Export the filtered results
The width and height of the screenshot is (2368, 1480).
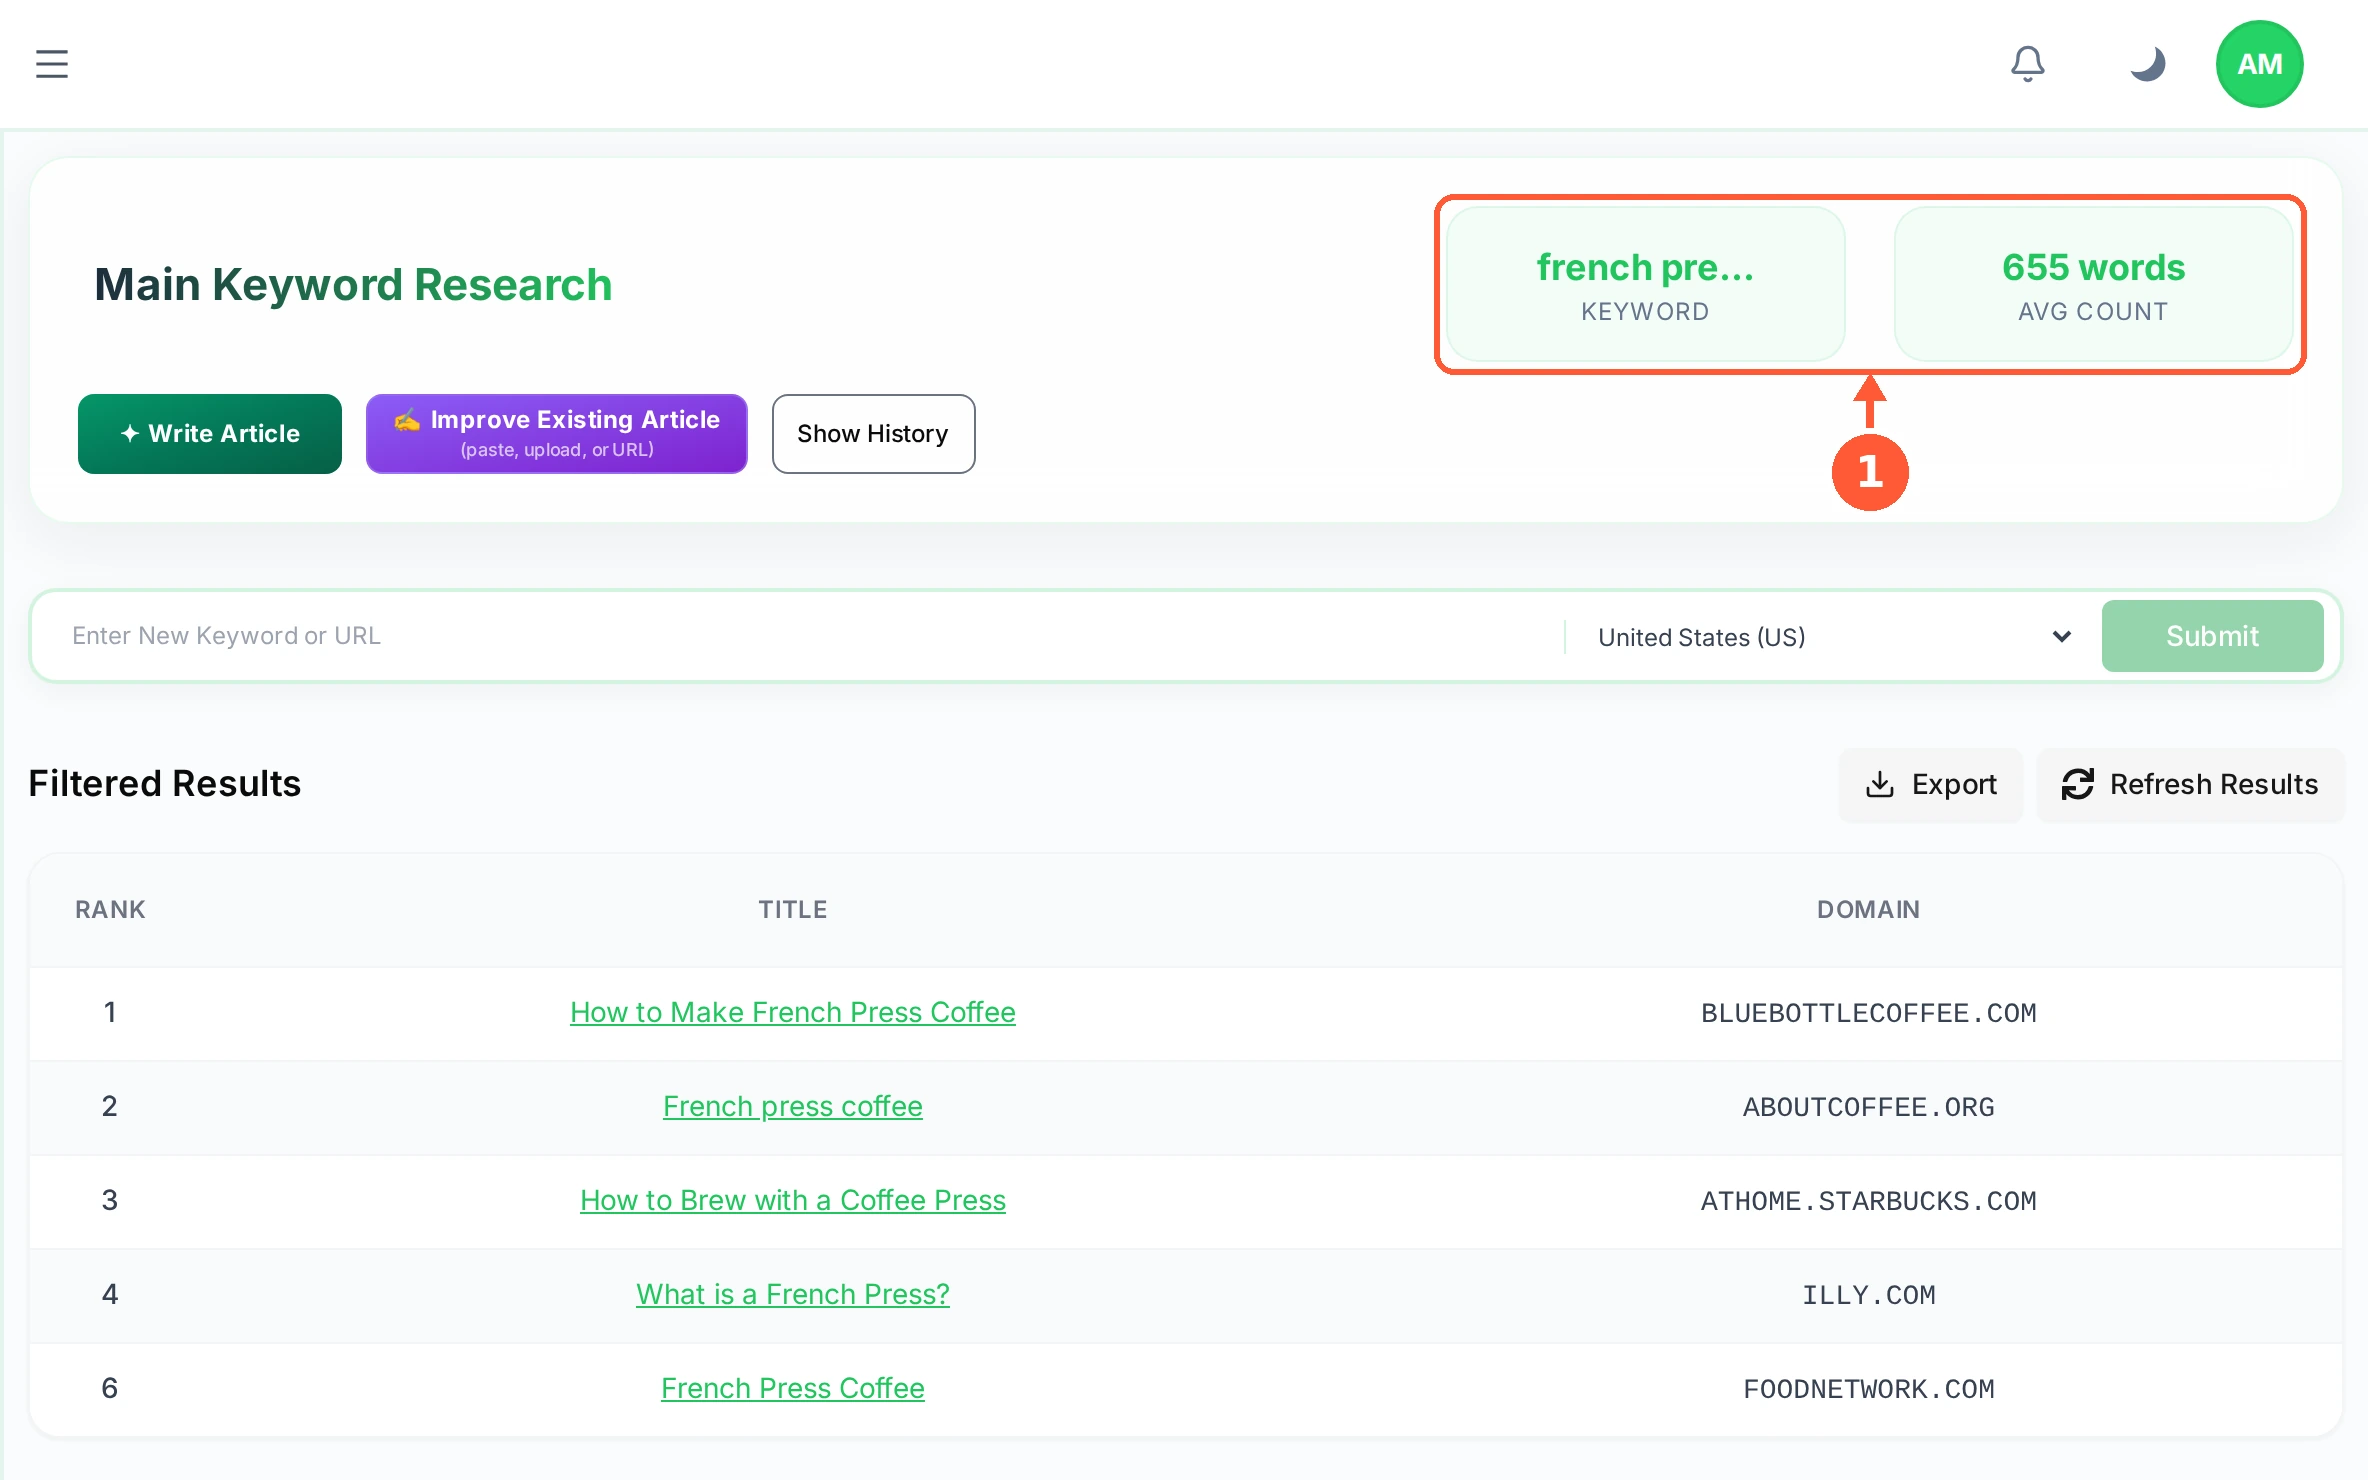point(1930,784)
